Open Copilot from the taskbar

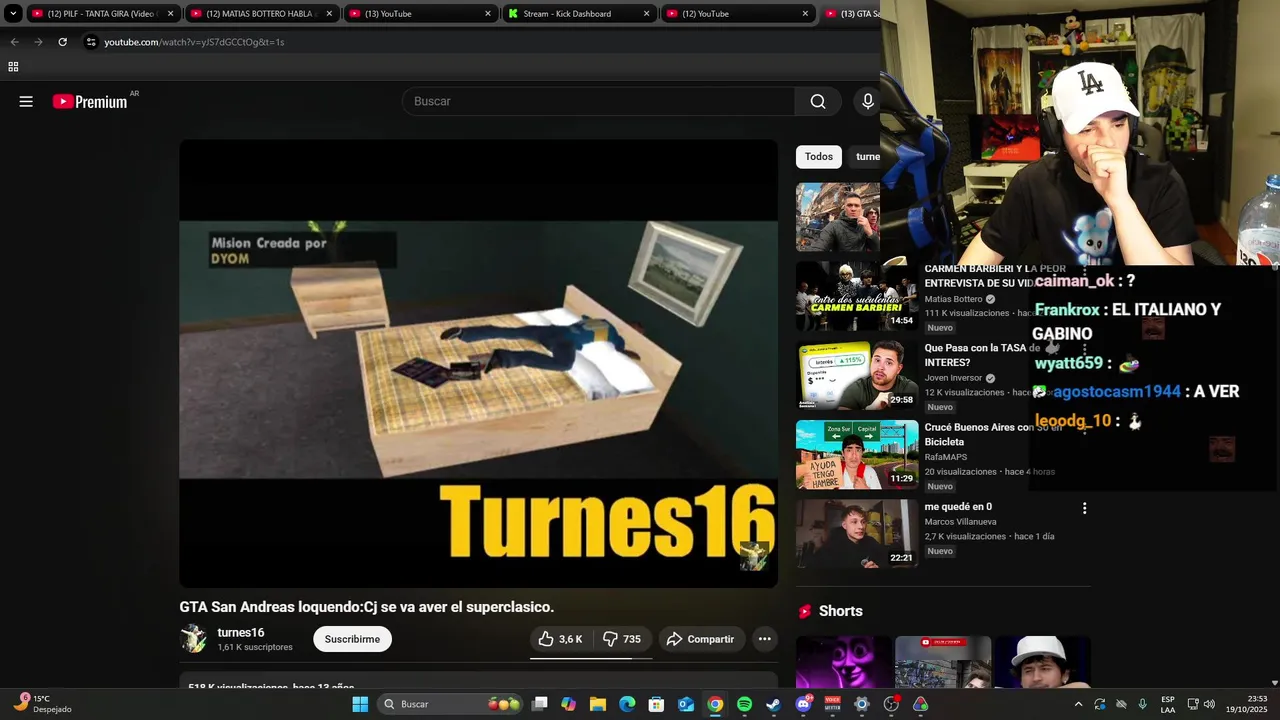(x=568, y=704)
